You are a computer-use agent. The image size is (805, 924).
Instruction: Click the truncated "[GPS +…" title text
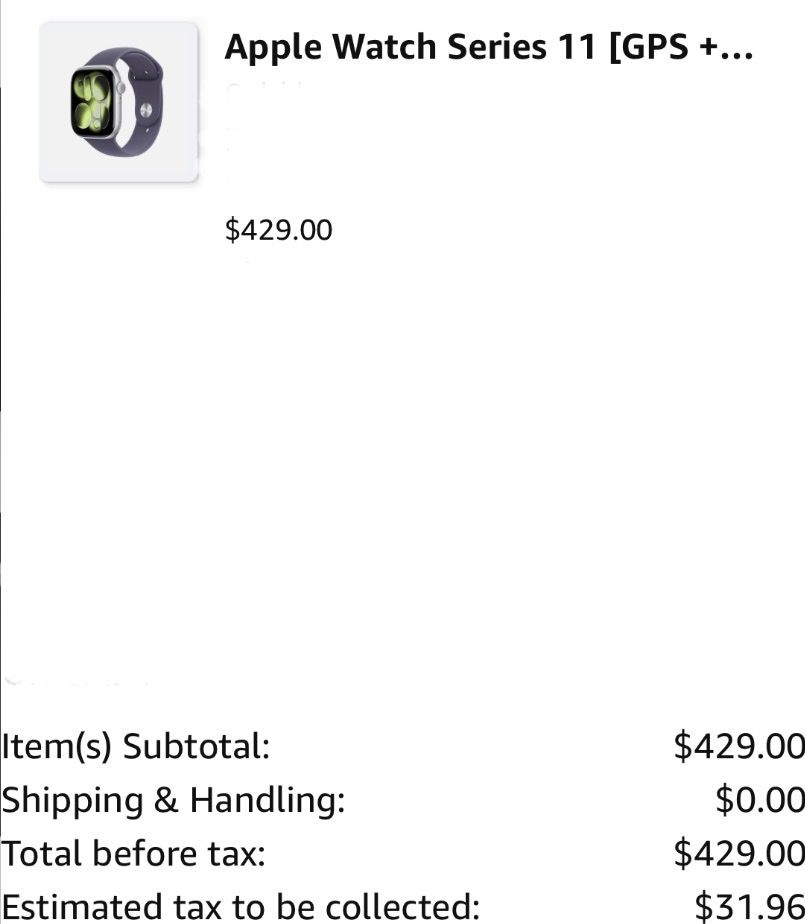pos(680,46)
